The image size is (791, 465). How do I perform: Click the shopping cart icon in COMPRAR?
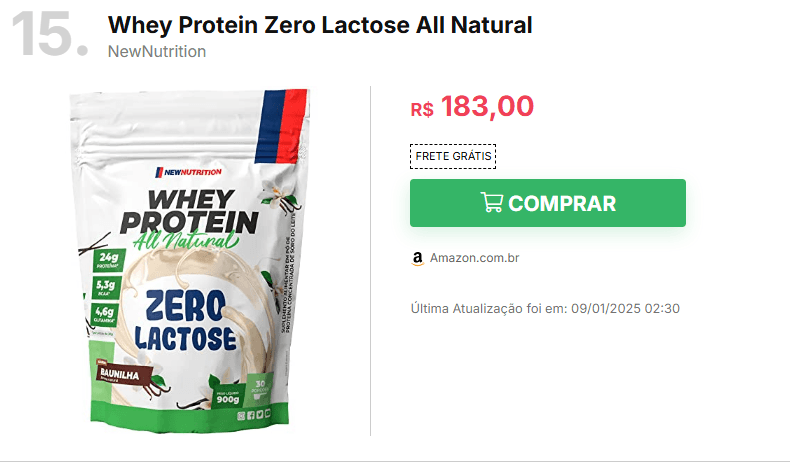(491, 202)
